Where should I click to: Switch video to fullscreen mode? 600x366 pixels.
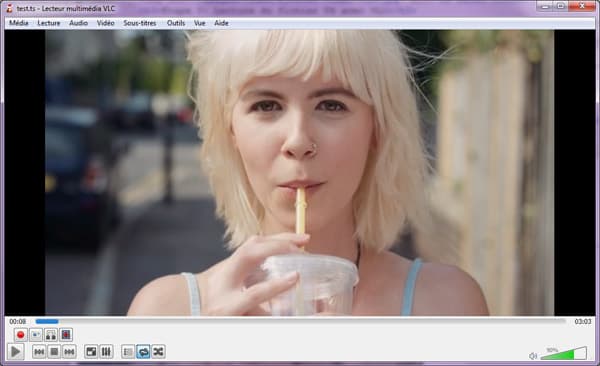coord(91,351)
